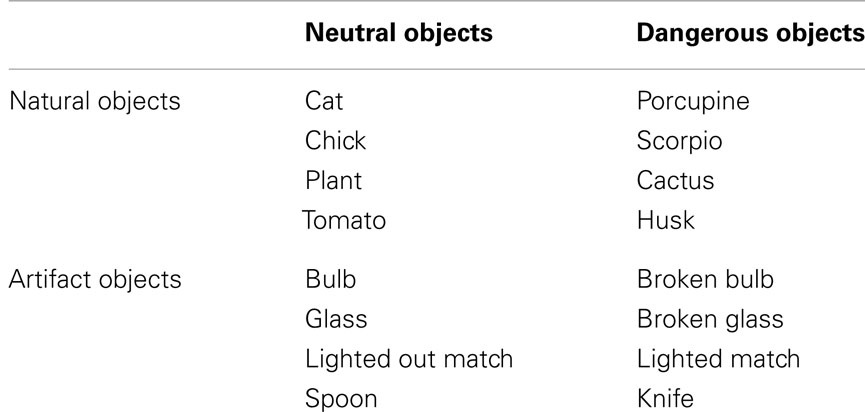Click the Lighted match dangerous entry
Screen dimensions: 865x412
tap(719, 360)
